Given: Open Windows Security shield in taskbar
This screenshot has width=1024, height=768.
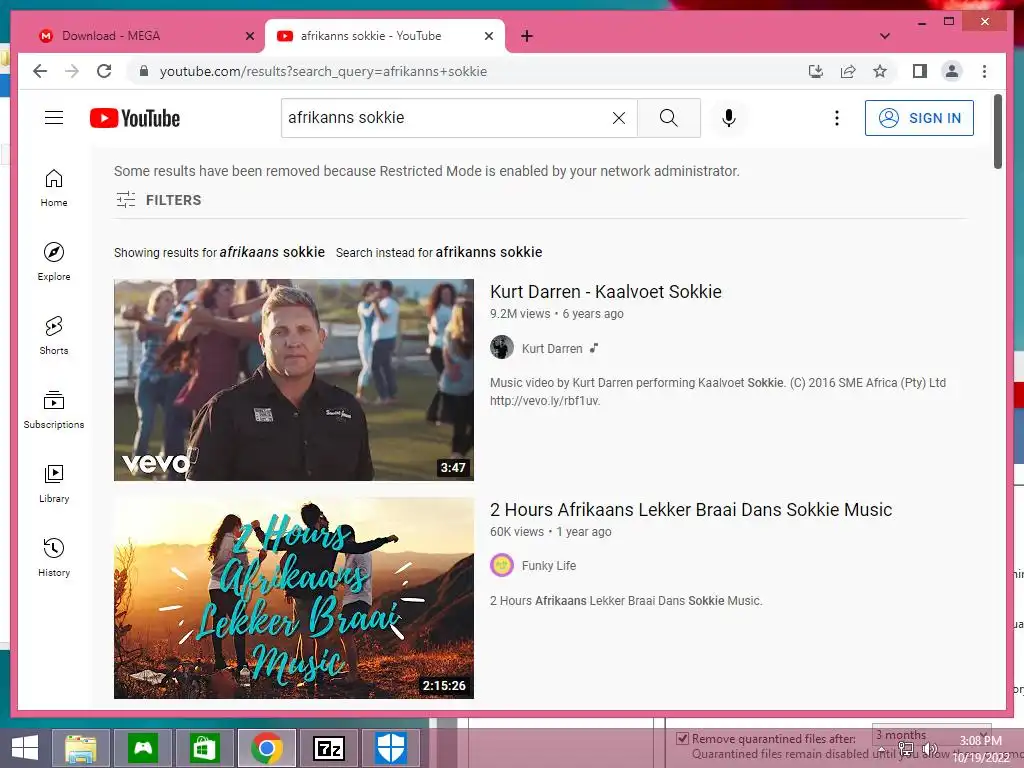Looking at the screenshot, I should [x=391, y=748].
